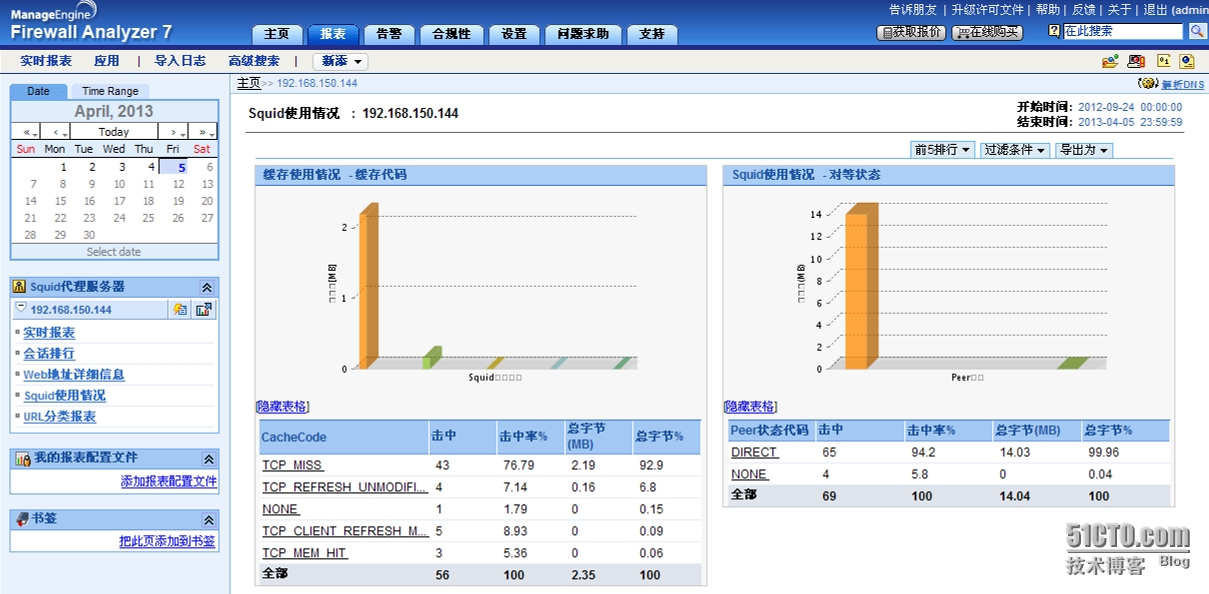Go to next month in calendar
Image resolution: width=1209 pixels, height=594 pixels.
tap(173, 132)
